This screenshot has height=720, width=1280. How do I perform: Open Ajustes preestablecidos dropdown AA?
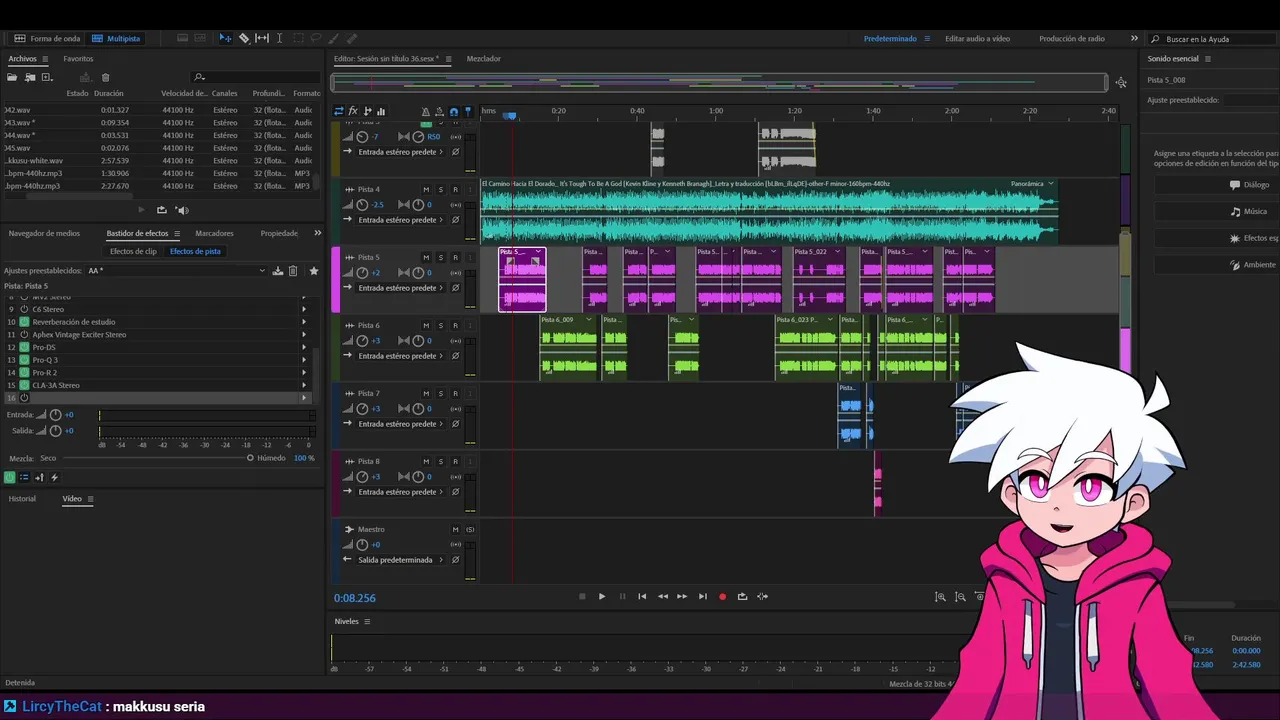pos(177,271)
